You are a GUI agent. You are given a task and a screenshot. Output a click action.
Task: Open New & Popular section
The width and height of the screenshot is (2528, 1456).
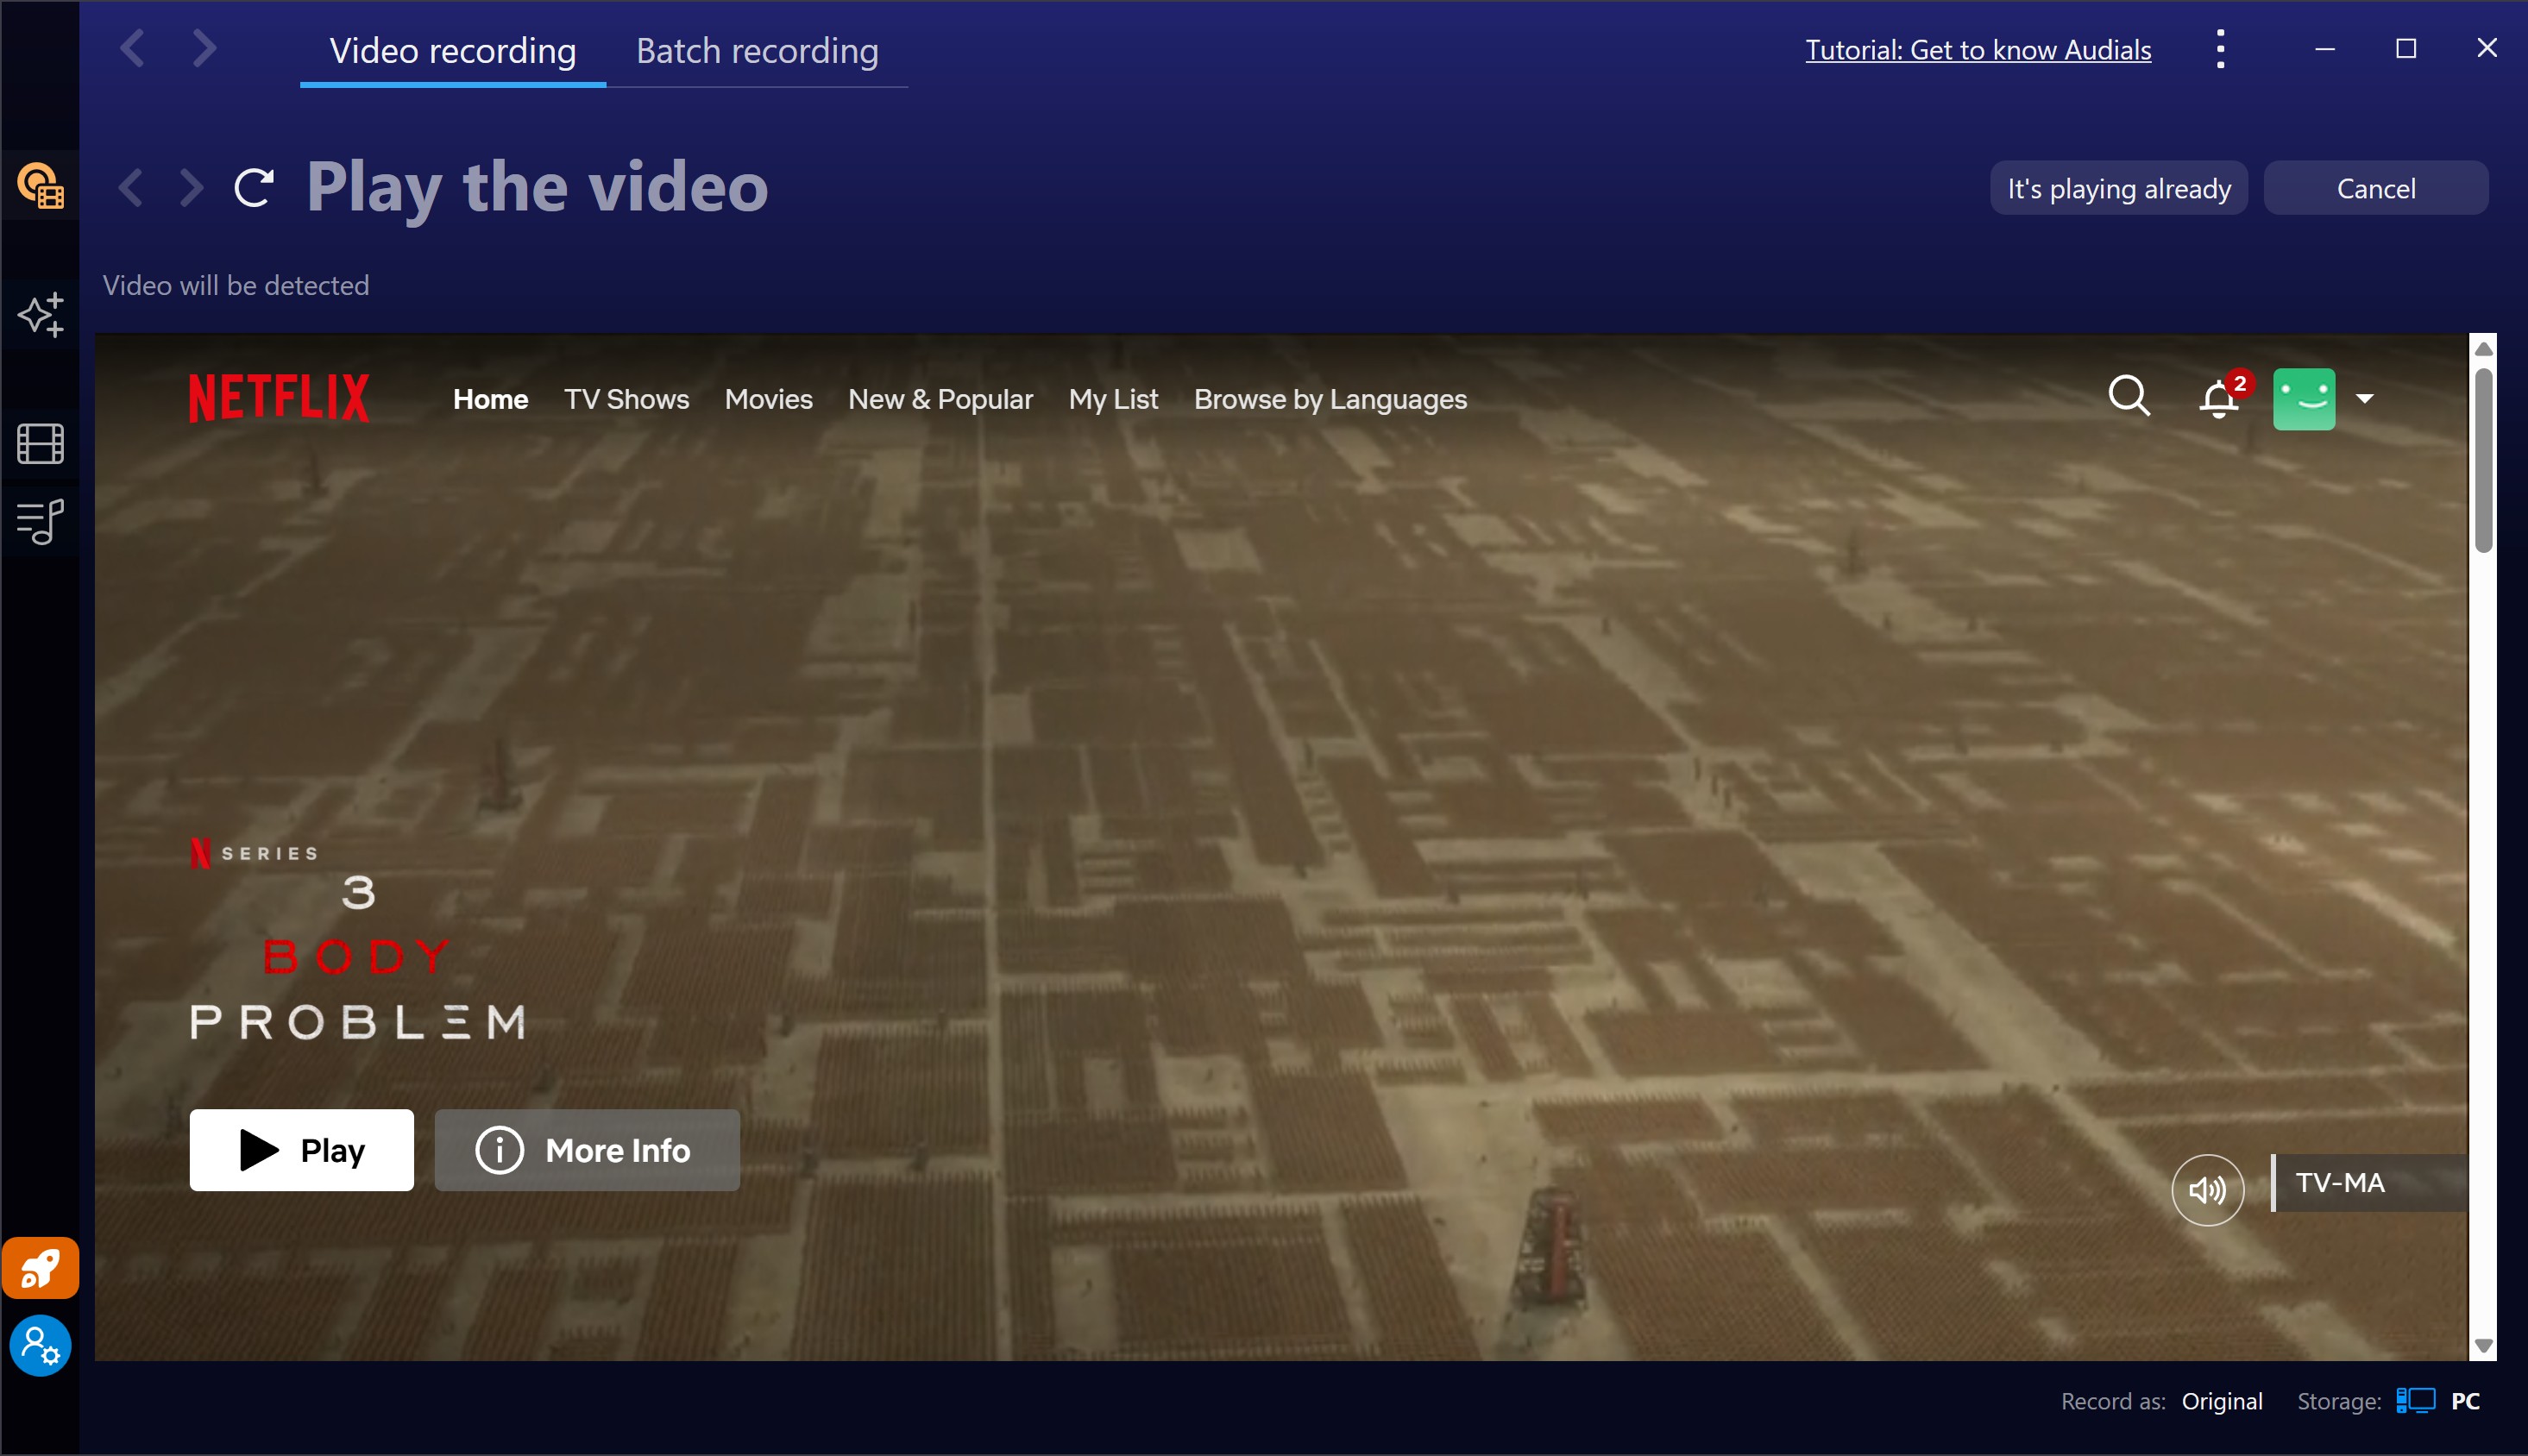click(x=940, y=399)
